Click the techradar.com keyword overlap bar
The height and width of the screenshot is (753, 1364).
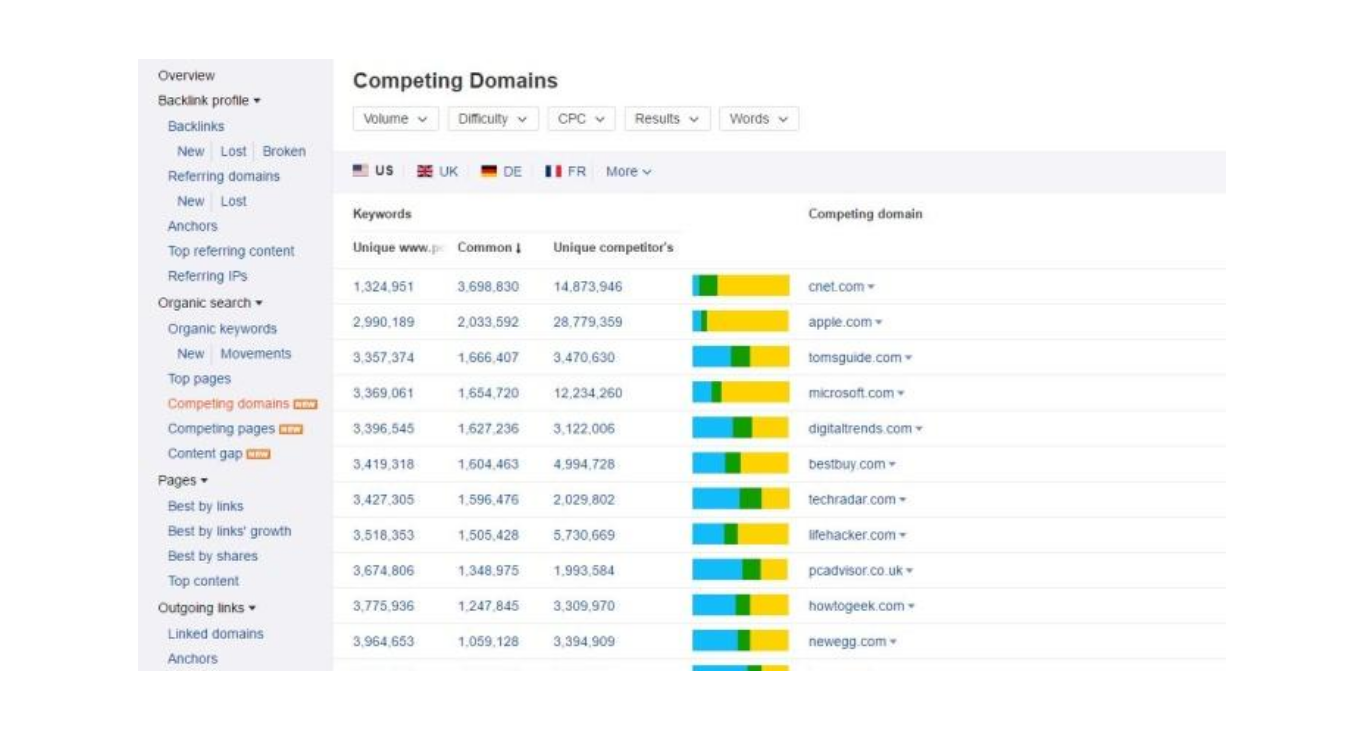(740, 499)
